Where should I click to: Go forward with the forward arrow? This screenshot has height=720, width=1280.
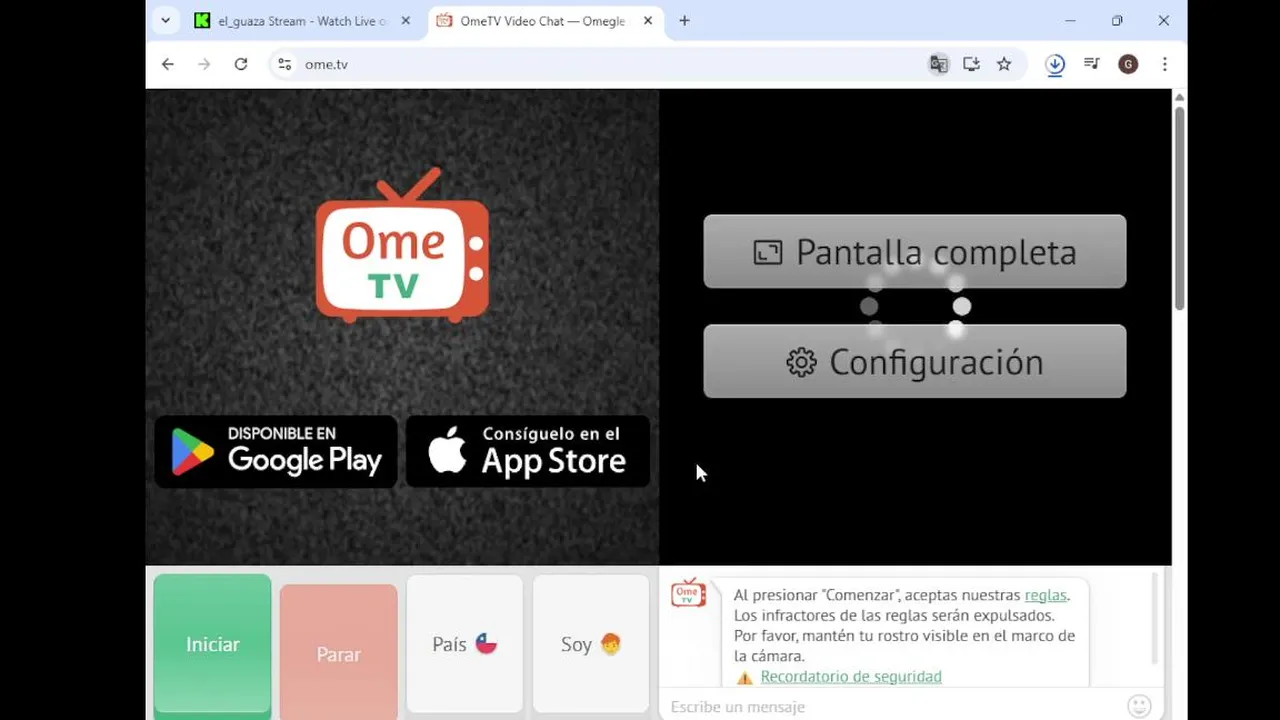[x=204, y=64]
